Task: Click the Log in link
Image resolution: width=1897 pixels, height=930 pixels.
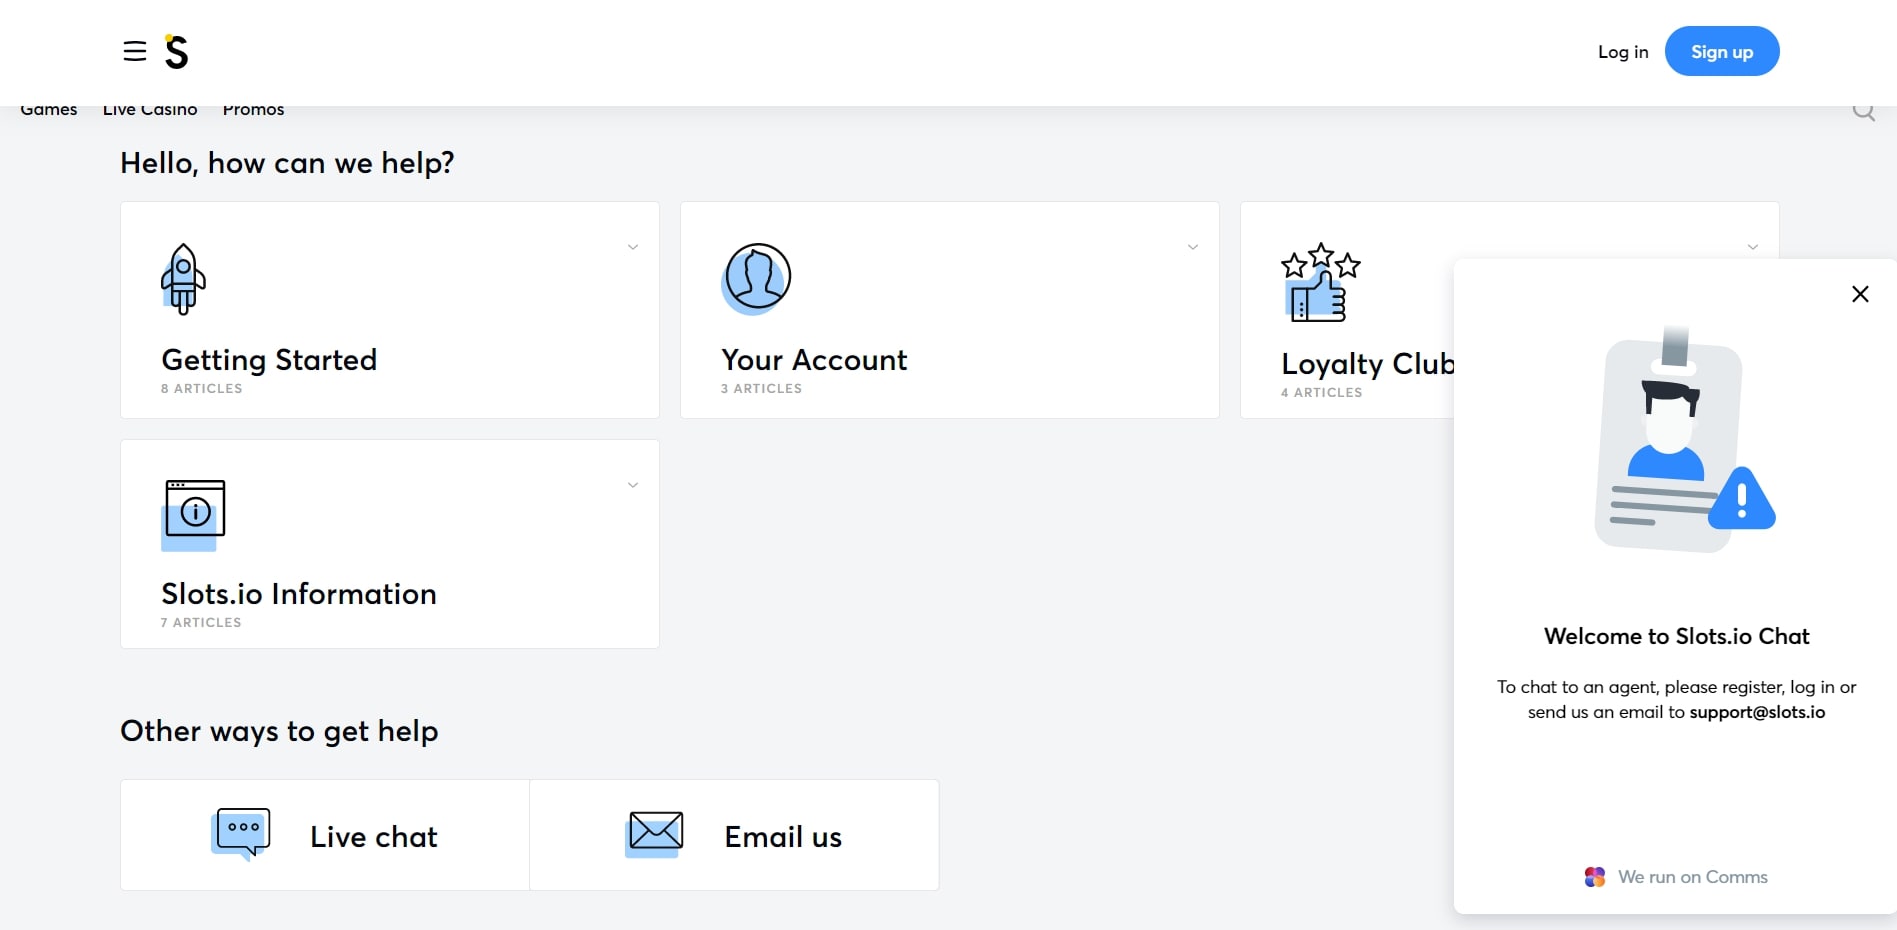Action: click(1623, 52)
